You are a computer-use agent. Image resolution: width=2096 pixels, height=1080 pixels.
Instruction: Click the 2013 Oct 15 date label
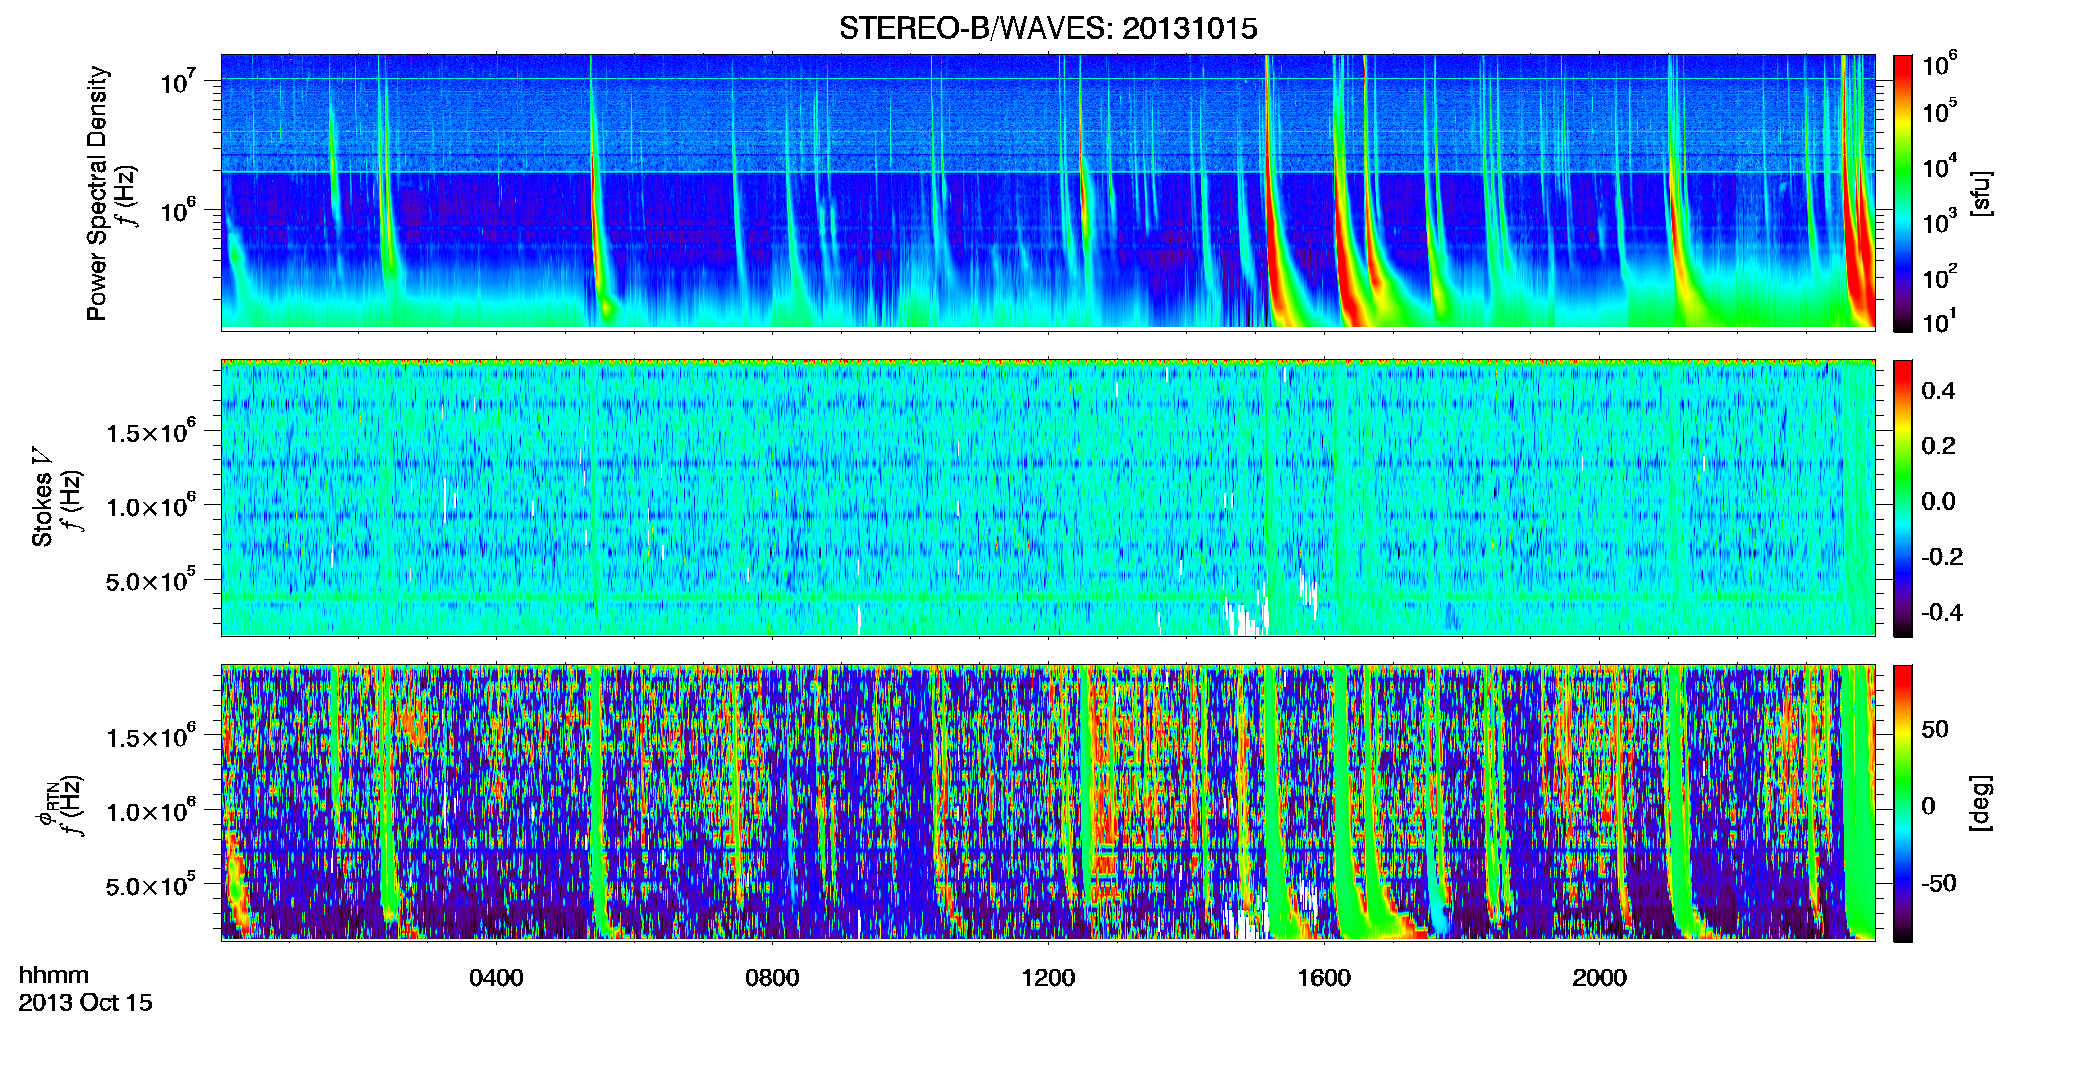pyautogui.click(x=85, y=1003)
